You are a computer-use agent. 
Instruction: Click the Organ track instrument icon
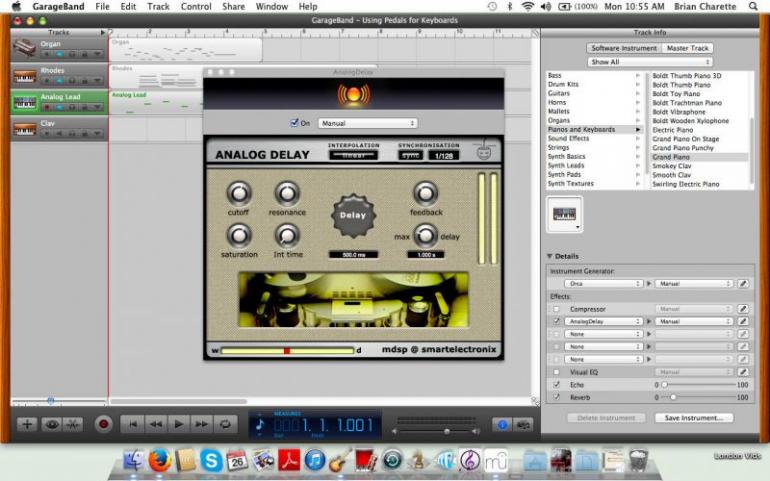click(25, 48)
